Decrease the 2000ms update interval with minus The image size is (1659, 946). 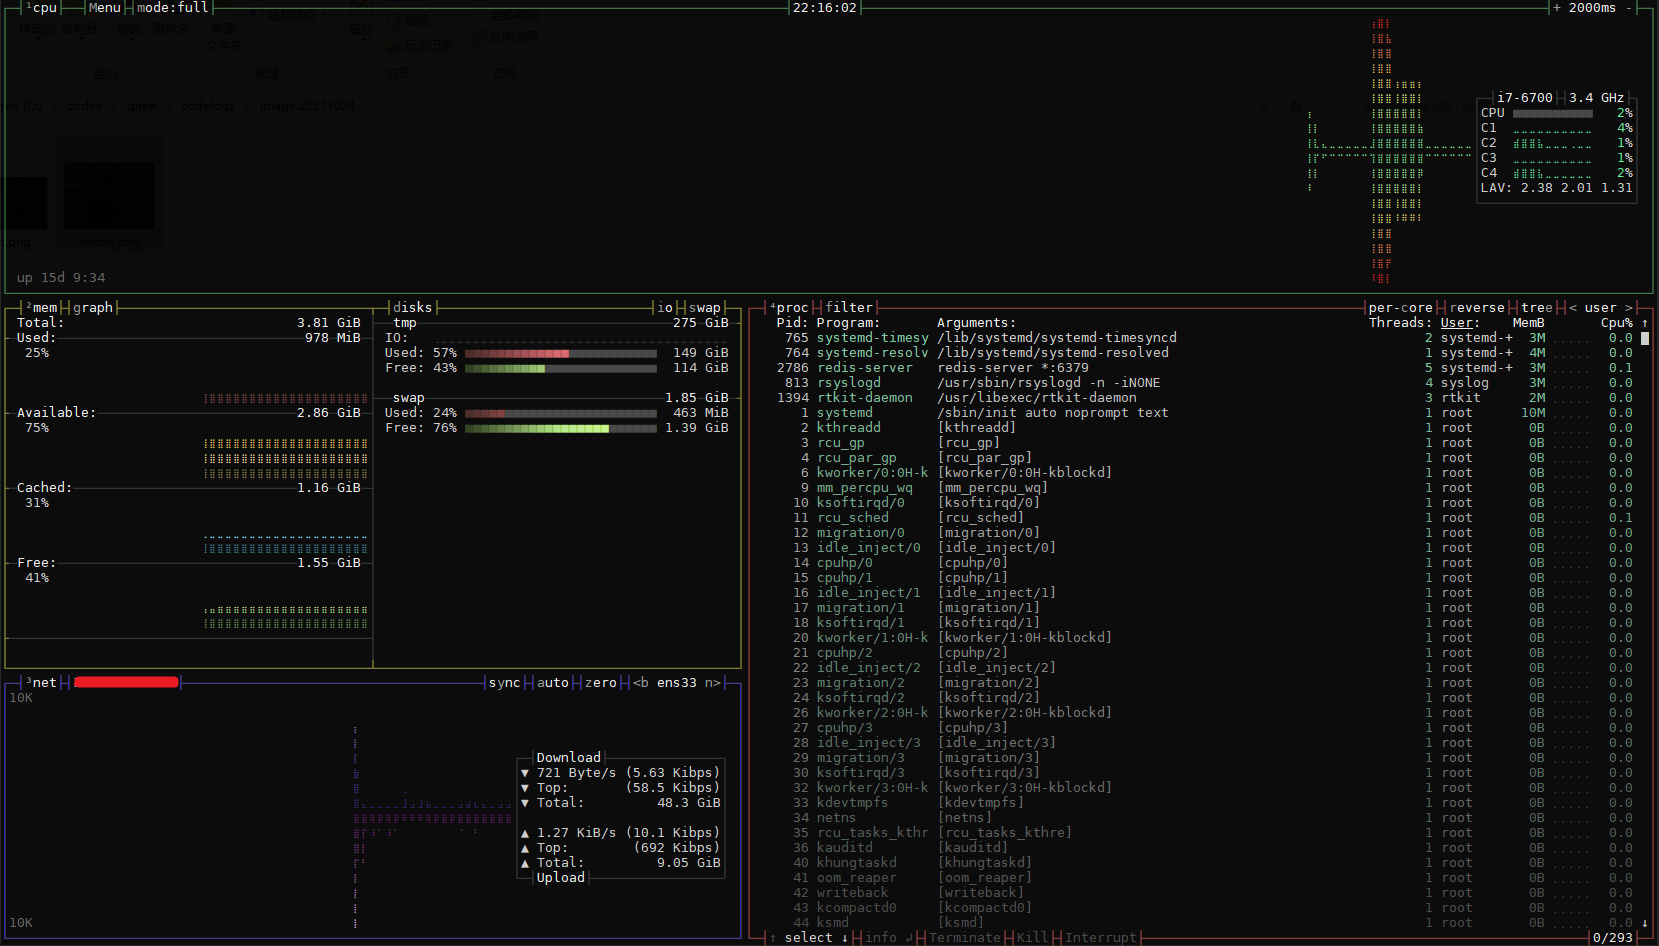point(1629,8)
